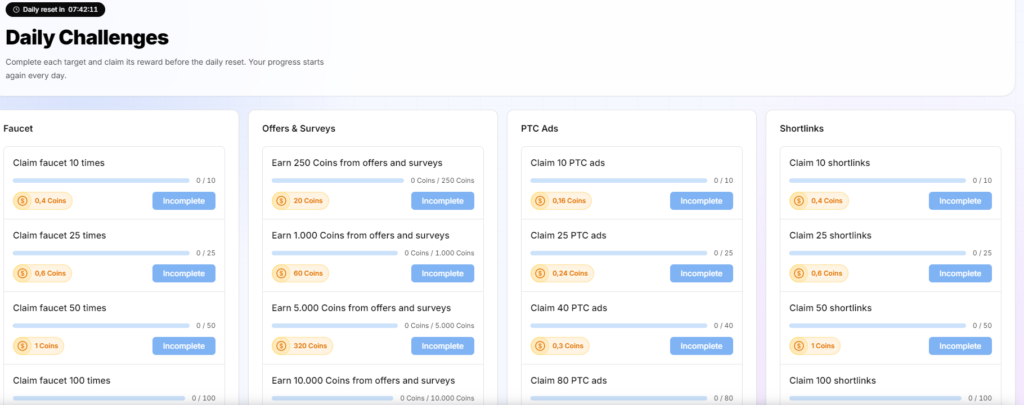Click the coin icon beside 0,4 Coins under Claim 10 shortlinks

tap(799, 201)
